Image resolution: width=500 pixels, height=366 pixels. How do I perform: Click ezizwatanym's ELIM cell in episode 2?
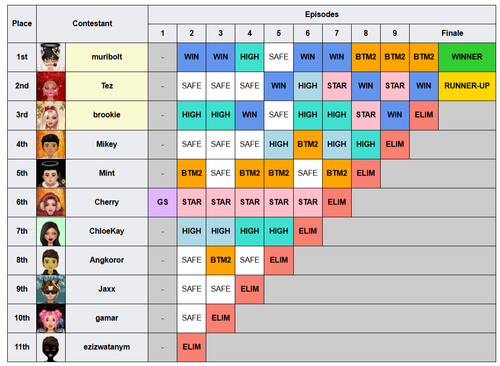coord(192,347)
